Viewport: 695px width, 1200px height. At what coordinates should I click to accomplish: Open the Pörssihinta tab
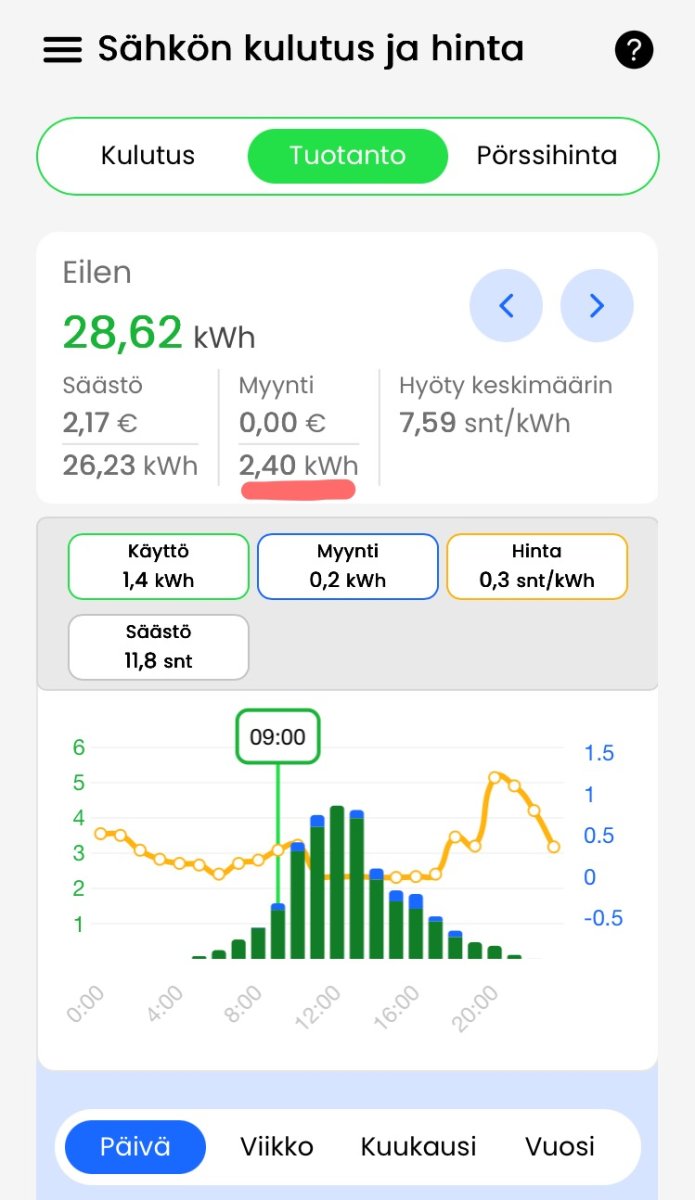(x=546, y=156)
